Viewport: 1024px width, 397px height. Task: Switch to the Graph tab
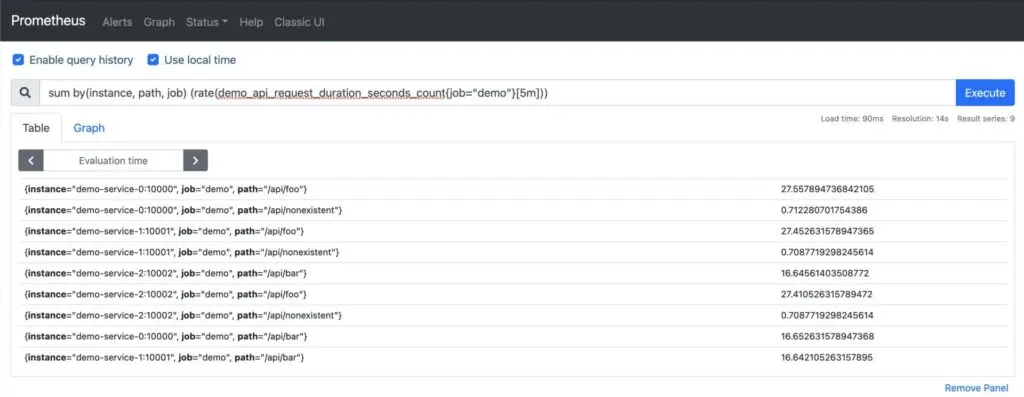click(x=89, y=128)
